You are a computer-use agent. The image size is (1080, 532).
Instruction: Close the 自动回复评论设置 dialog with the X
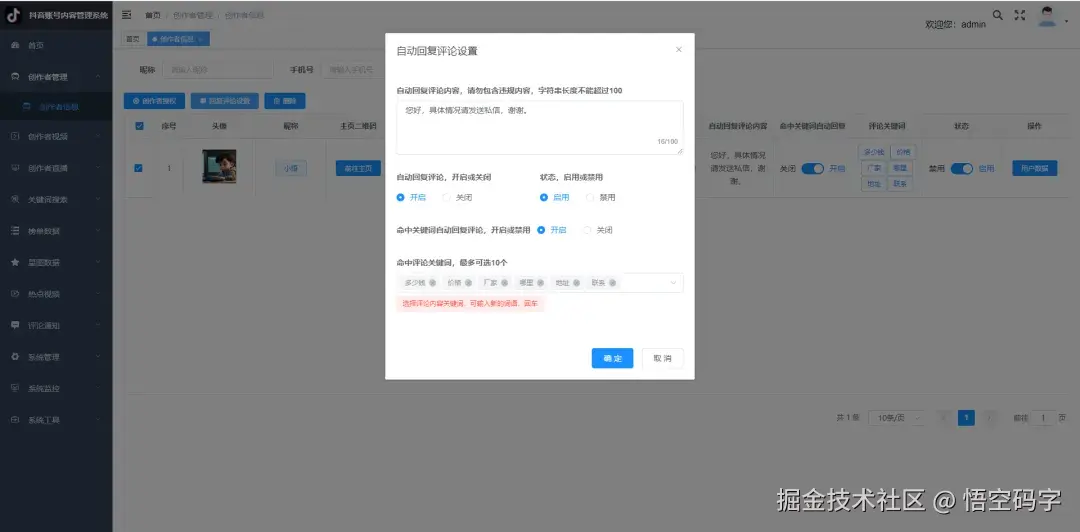point(678,50)
